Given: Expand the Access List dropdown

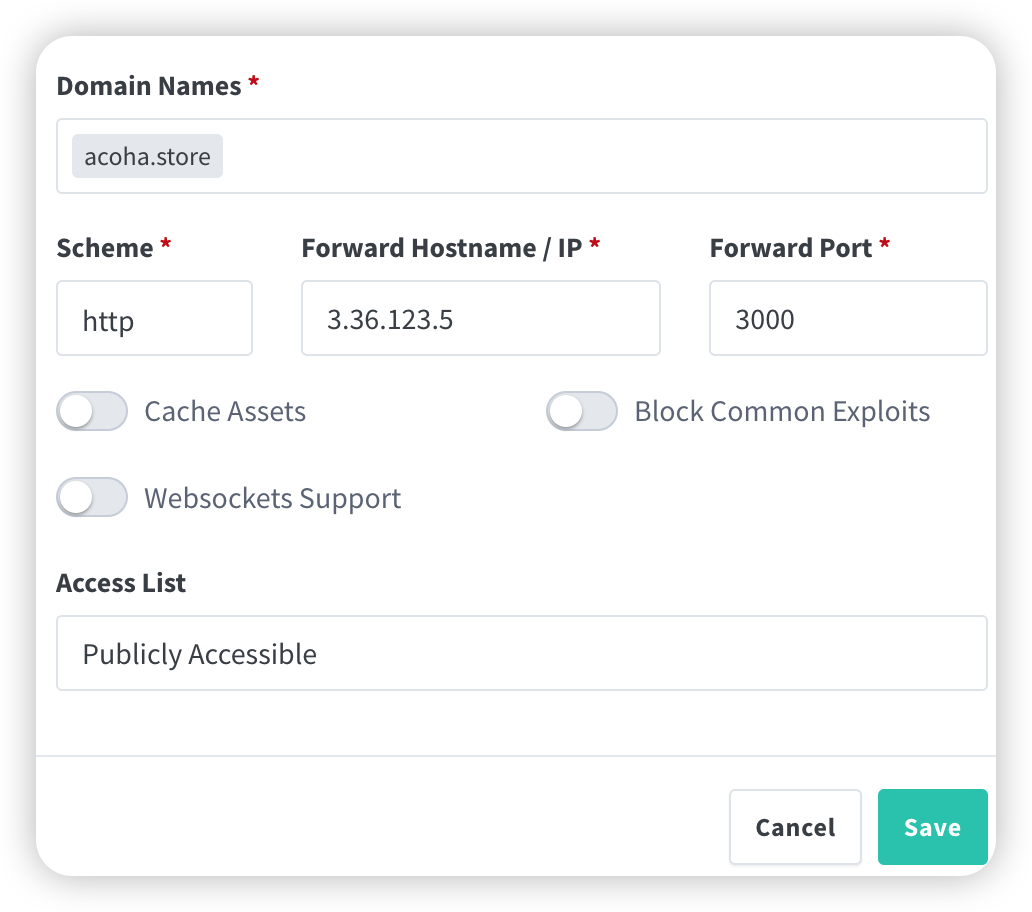Looking at the screenshot, I should tap(521, 653).
